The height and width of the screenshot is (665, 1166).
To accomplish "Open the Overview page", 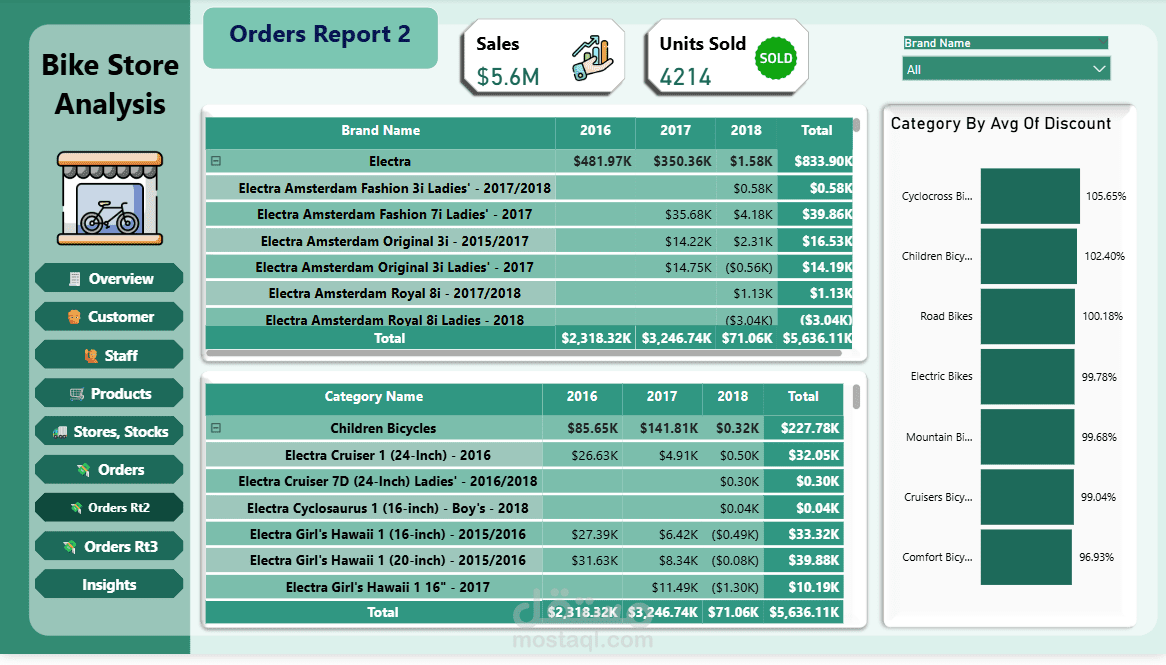I will point(109,278).
